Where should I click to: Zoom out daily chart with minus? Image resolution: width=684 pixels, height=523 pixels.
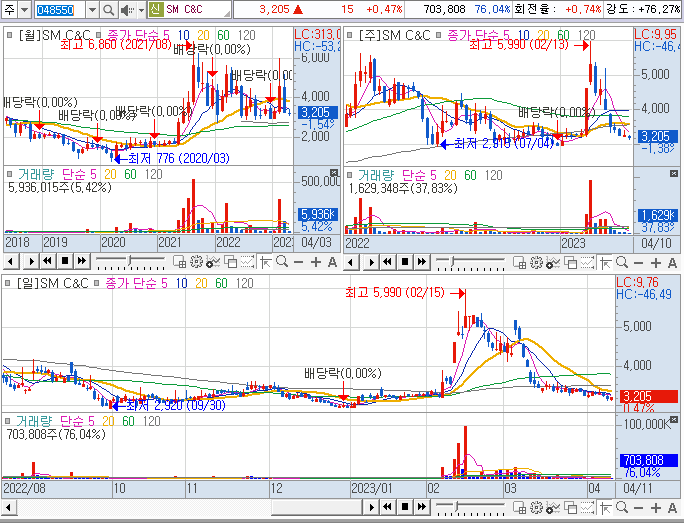[639, 508]
